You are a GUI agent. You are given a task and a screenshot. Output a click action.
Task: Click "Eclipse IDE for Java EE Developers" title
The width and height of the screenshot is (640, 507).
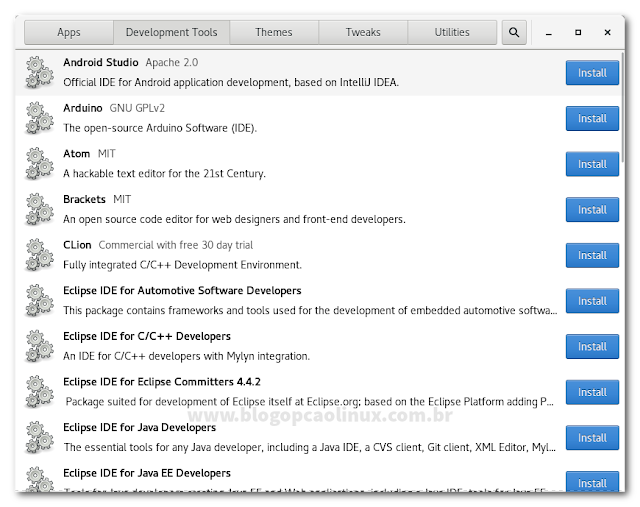(147, 474)
